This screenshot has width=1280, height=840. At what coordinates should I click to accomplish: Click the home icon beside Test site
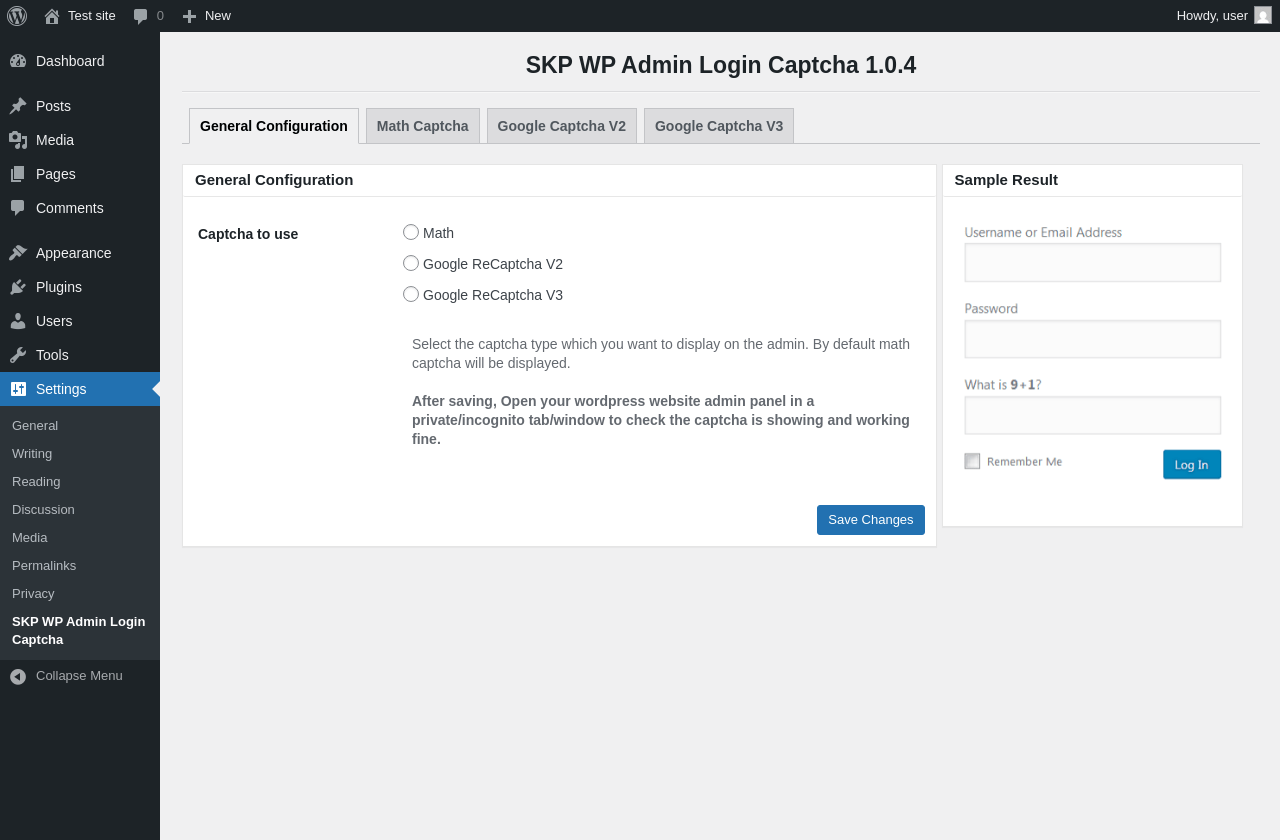pyautogui.click(x=52, y=16)
